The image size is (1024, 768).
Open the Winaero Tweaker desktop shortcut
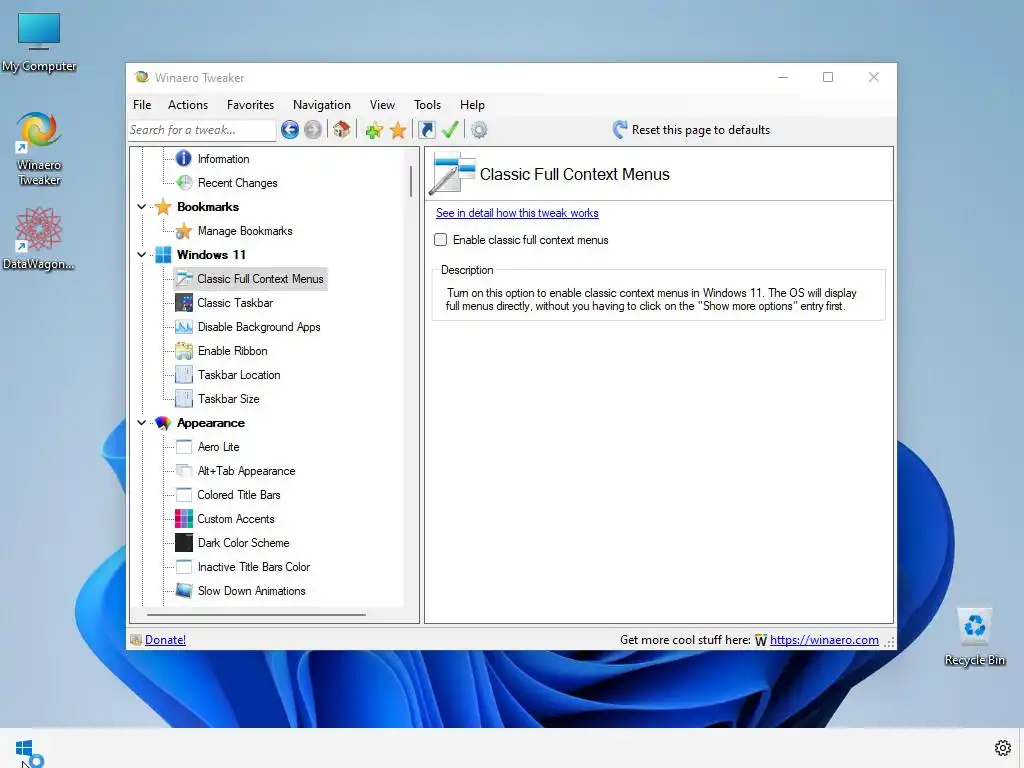coord(39,149)
